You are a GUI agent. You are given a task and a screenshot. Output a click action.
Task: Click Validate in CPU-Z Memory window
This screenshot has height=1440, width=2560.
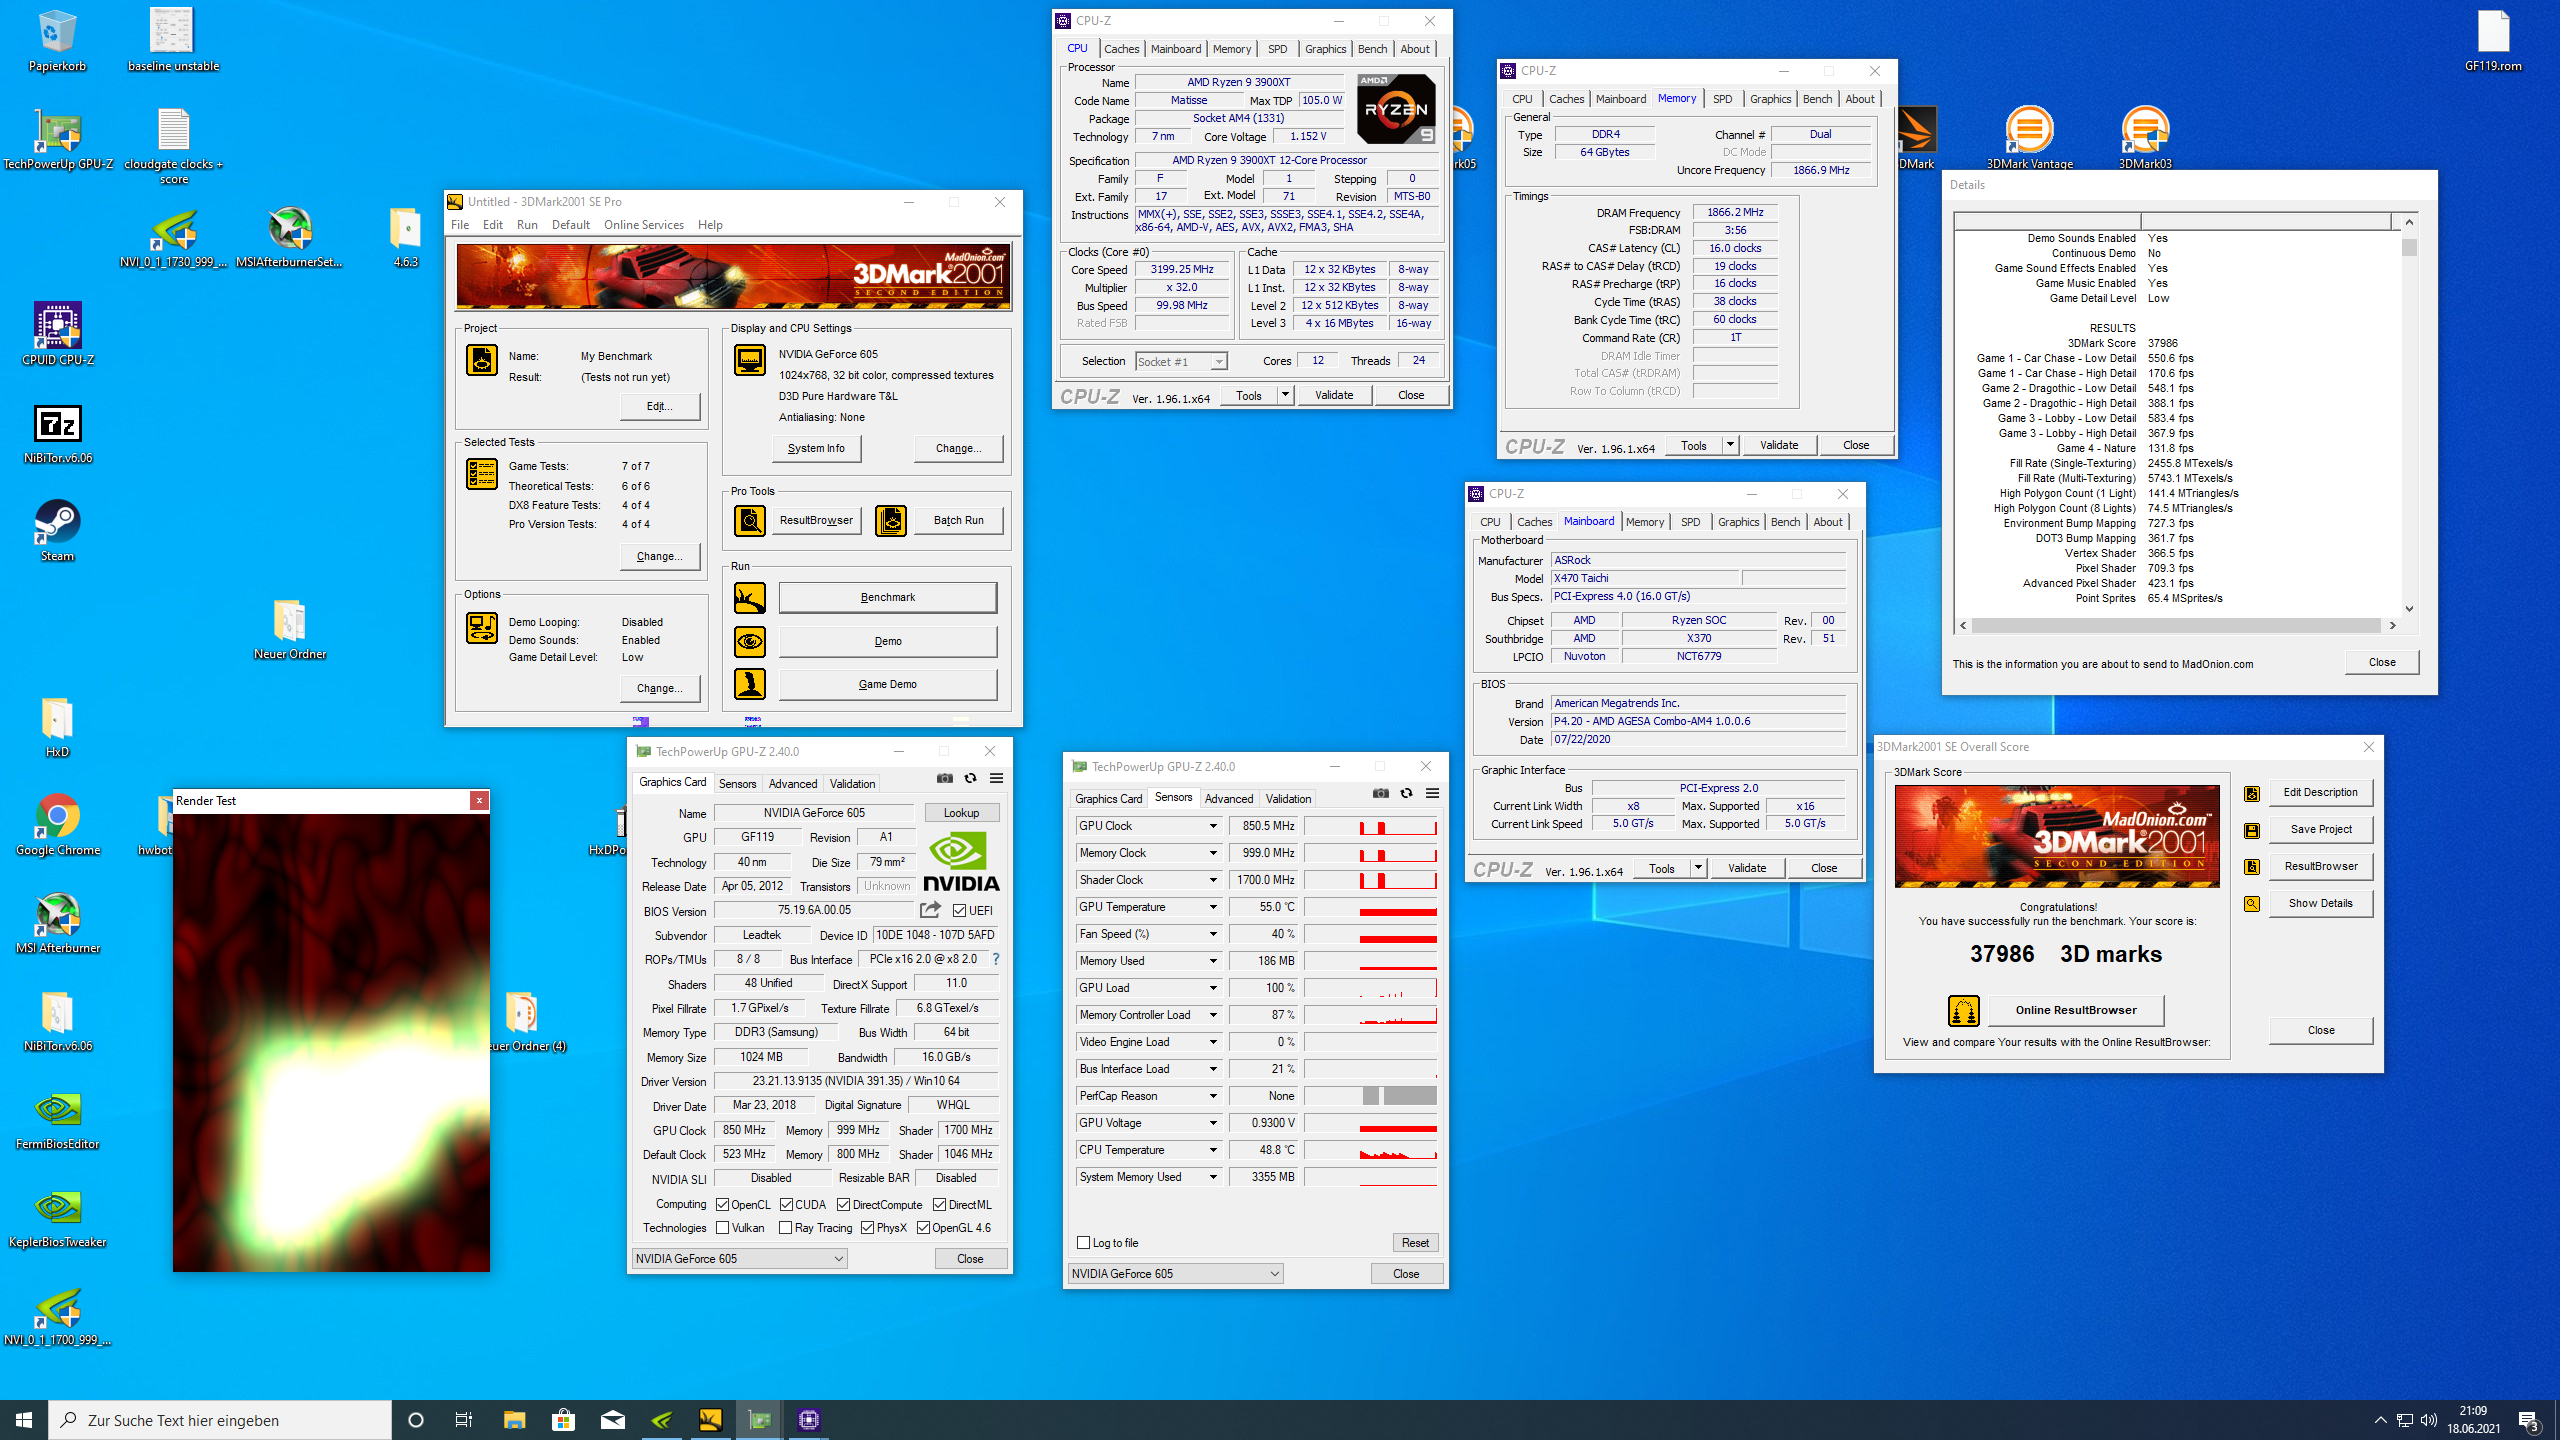click(1779, 445)
